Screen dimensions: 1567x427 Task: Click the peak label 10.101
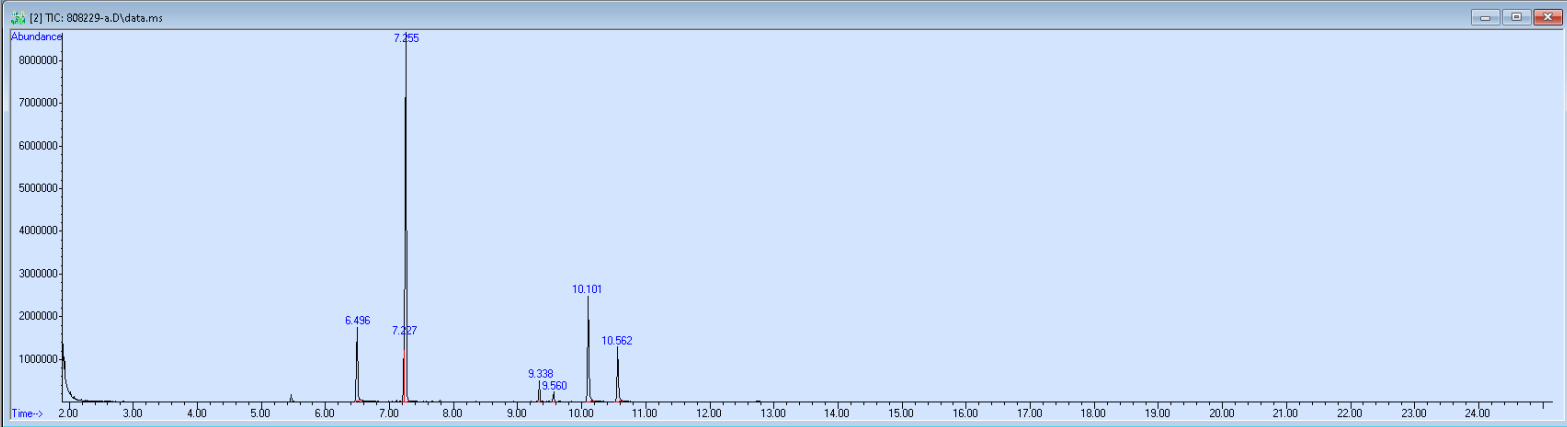pyautogui.click(x=587, y=289)
